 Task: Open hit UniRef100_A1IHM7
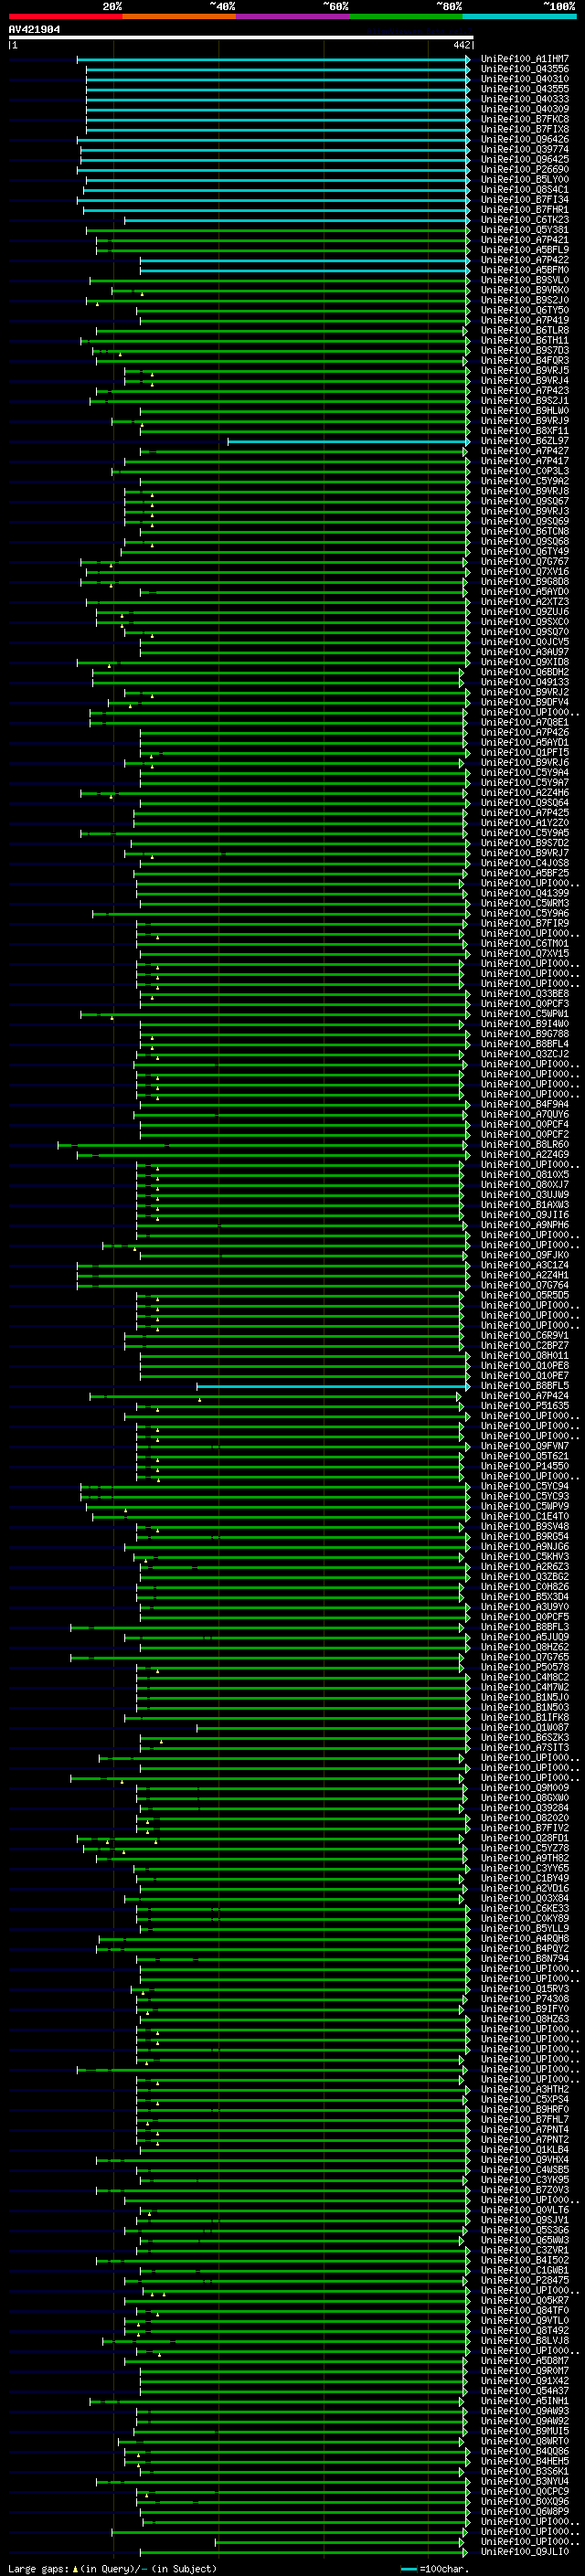[525, 59]
